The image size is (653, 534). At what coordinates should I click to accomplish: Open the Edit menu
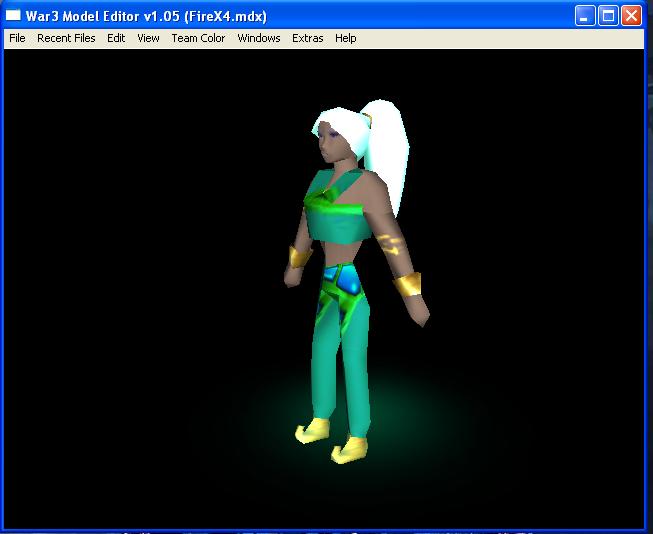[x=116, y=38]
